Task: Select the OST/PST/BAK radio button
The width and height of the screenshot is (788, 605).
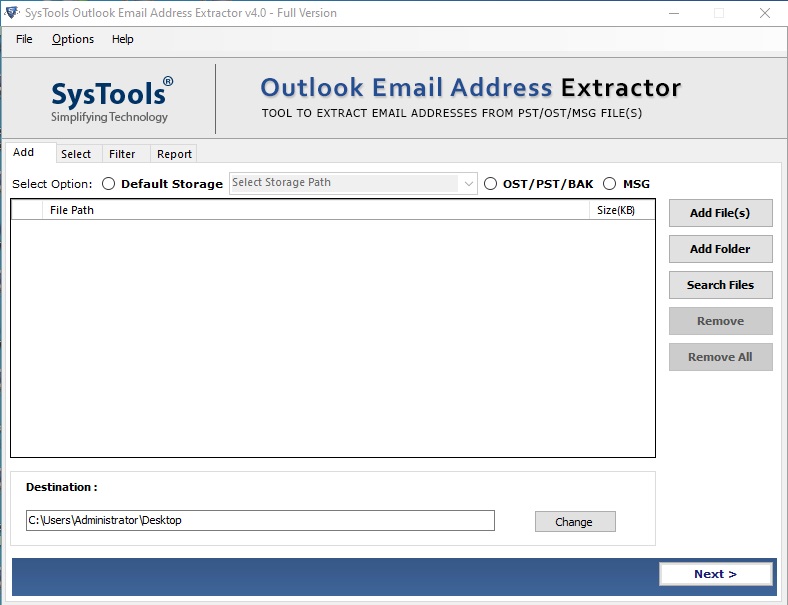Action: (490, 184)
